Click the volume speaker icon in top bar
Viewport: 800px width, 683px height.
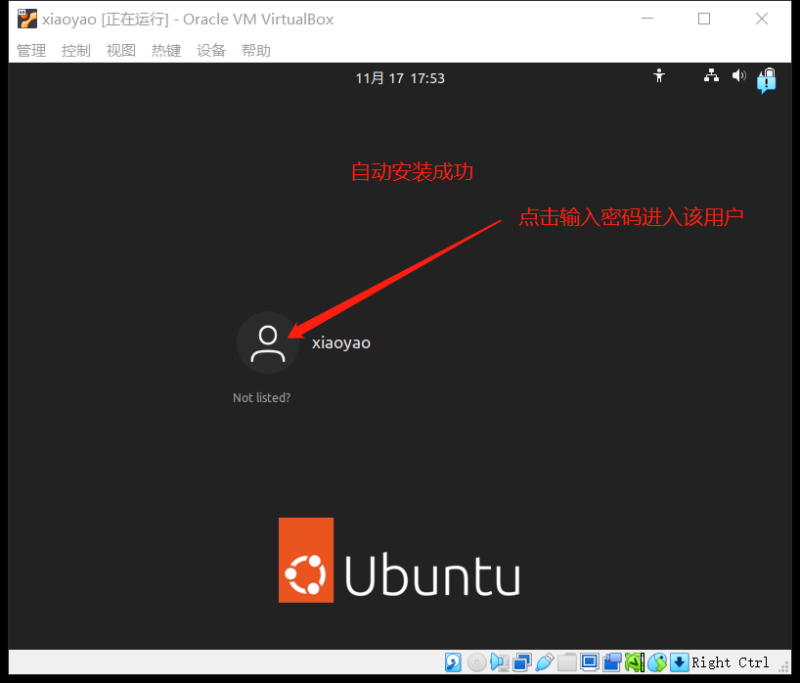[739, 75]
